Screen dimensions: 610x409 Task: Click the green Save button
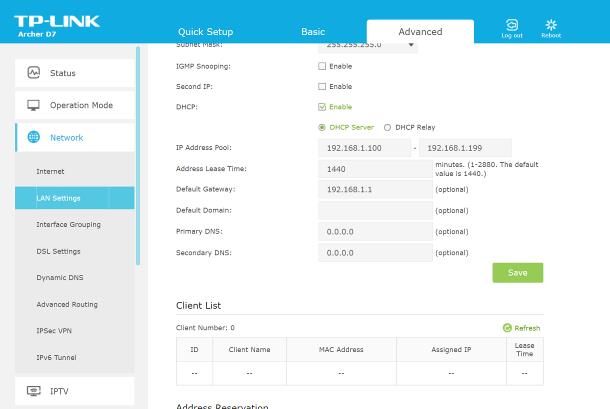click(x=518, y=273)
